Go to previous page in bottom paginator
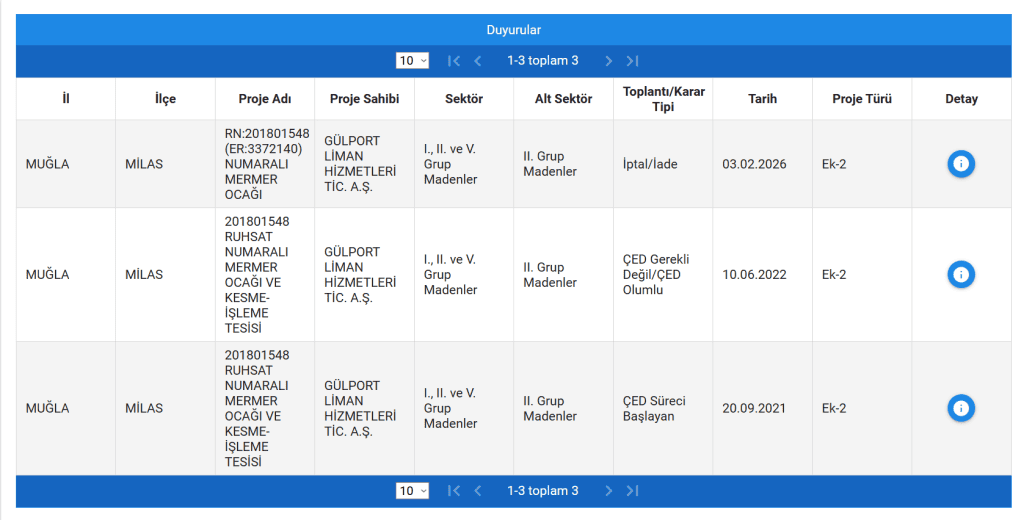The width and height of the screenshot is (1024, 520). (478, 491)
